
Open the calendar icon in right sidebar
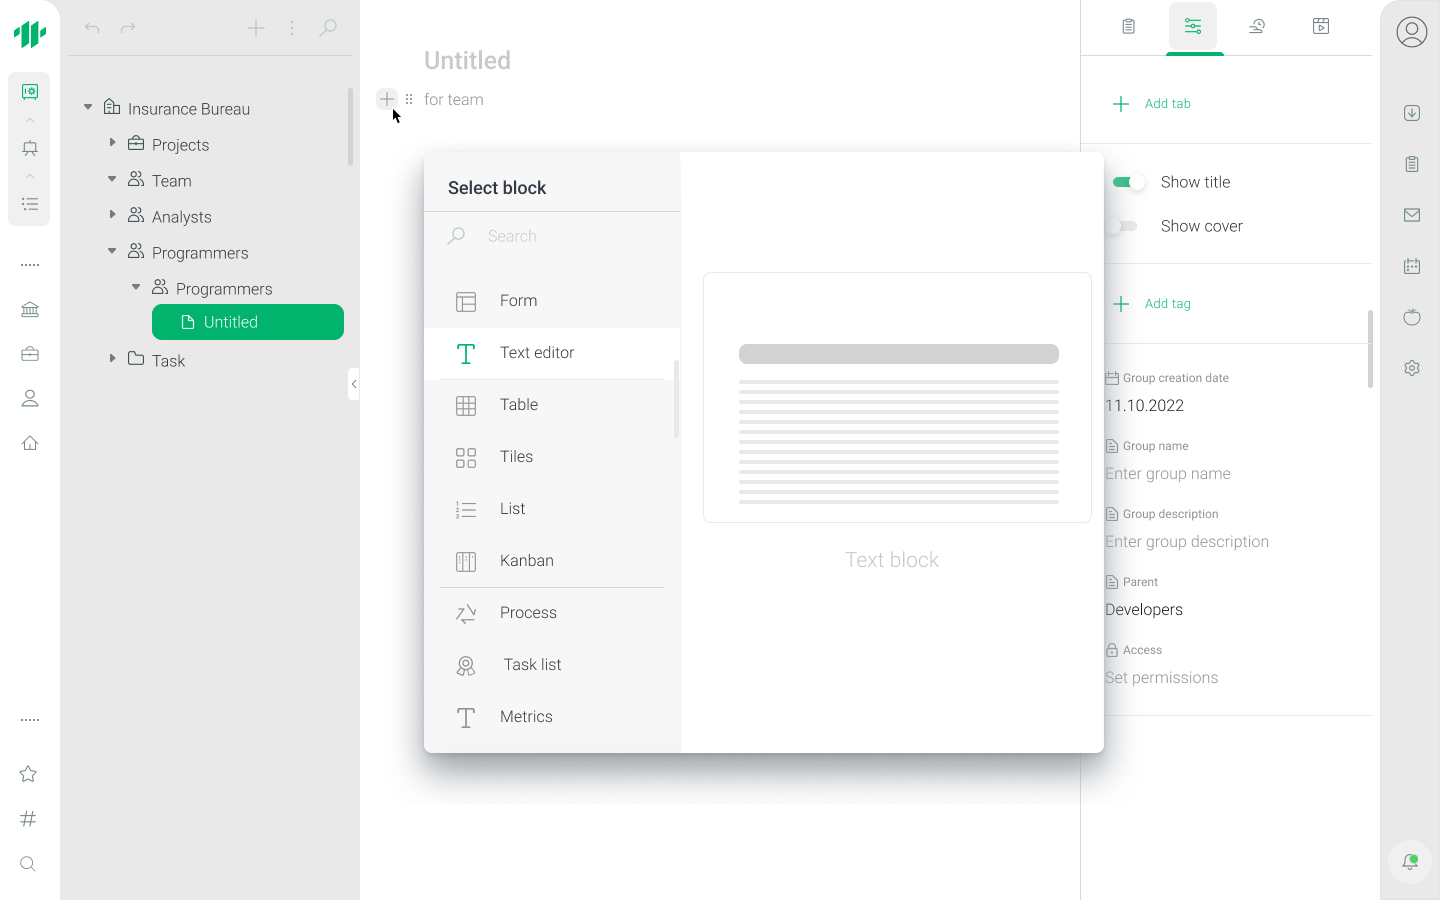[1411, 266]
